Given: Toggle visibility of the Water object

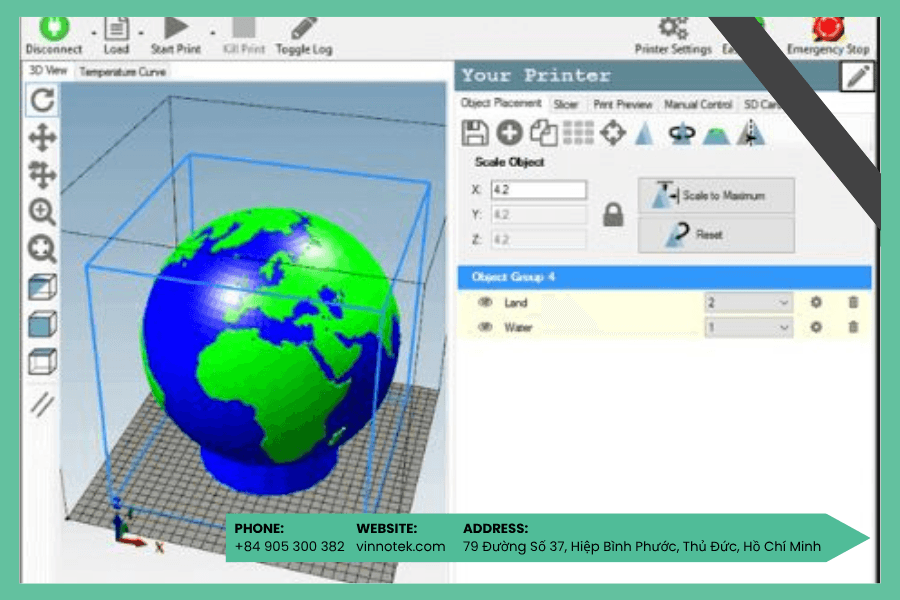Looking at the screenshot, I should click(x=485, y=327).
